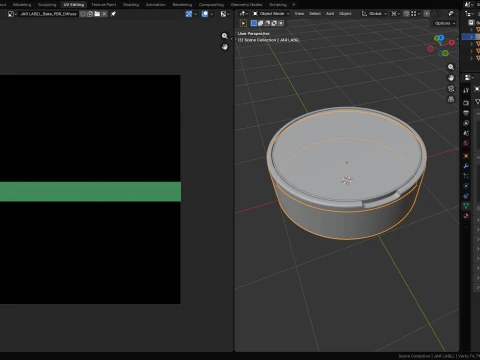Click the green band in the image texture

point(90,192)
